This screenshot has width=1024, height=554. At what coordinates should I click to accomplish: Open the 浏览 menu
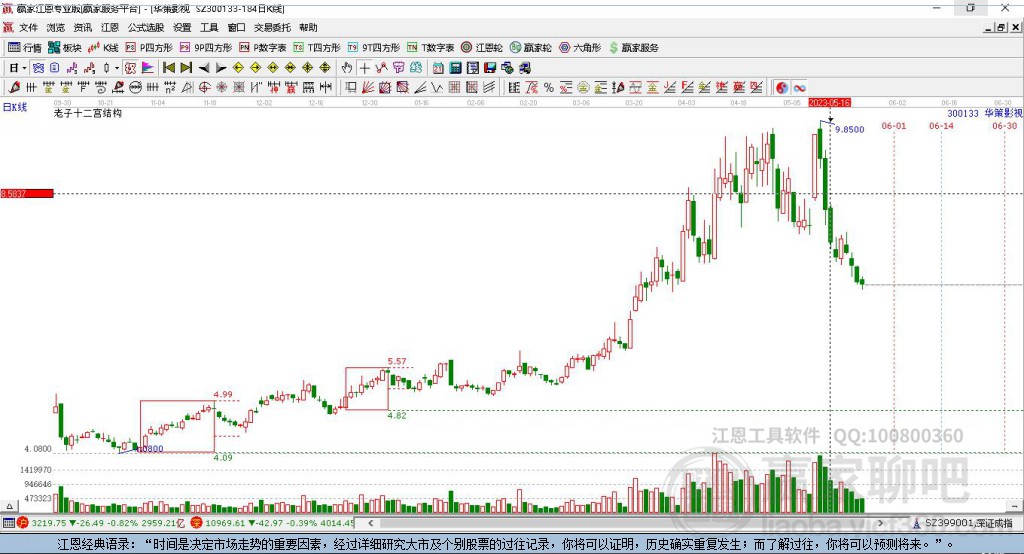[x=56, y=27]
